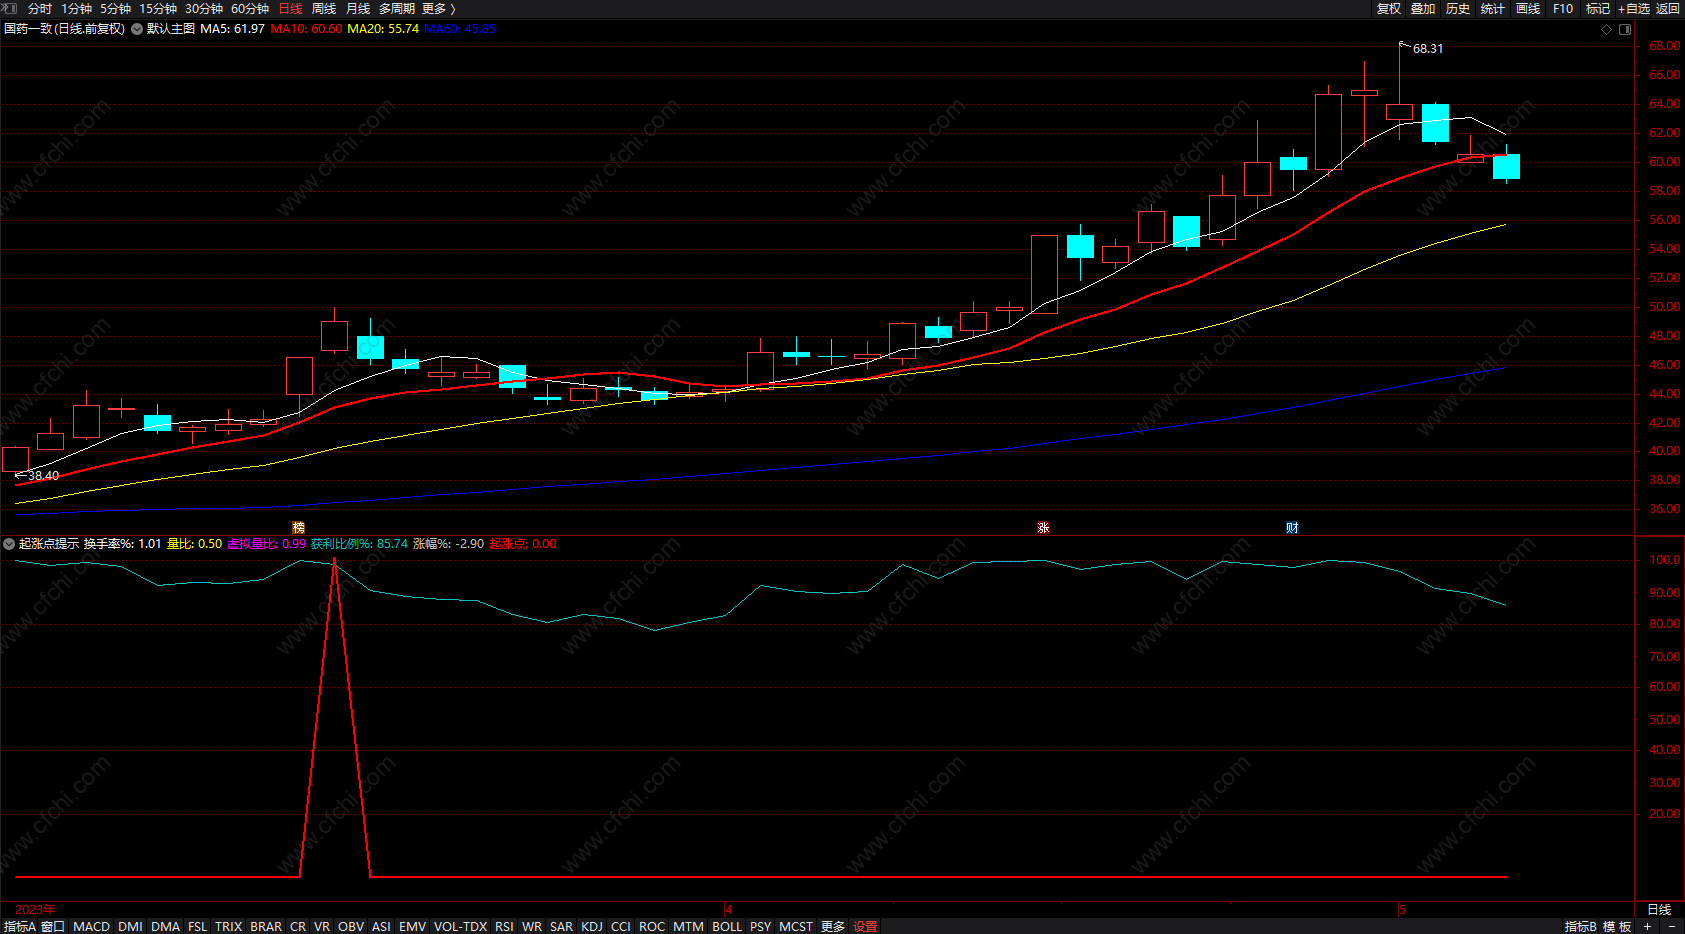This screenshot has width=1685, height=934.
Task: Click the minus zoom-out icon at bottom right
Action: tap(1671, 926)
